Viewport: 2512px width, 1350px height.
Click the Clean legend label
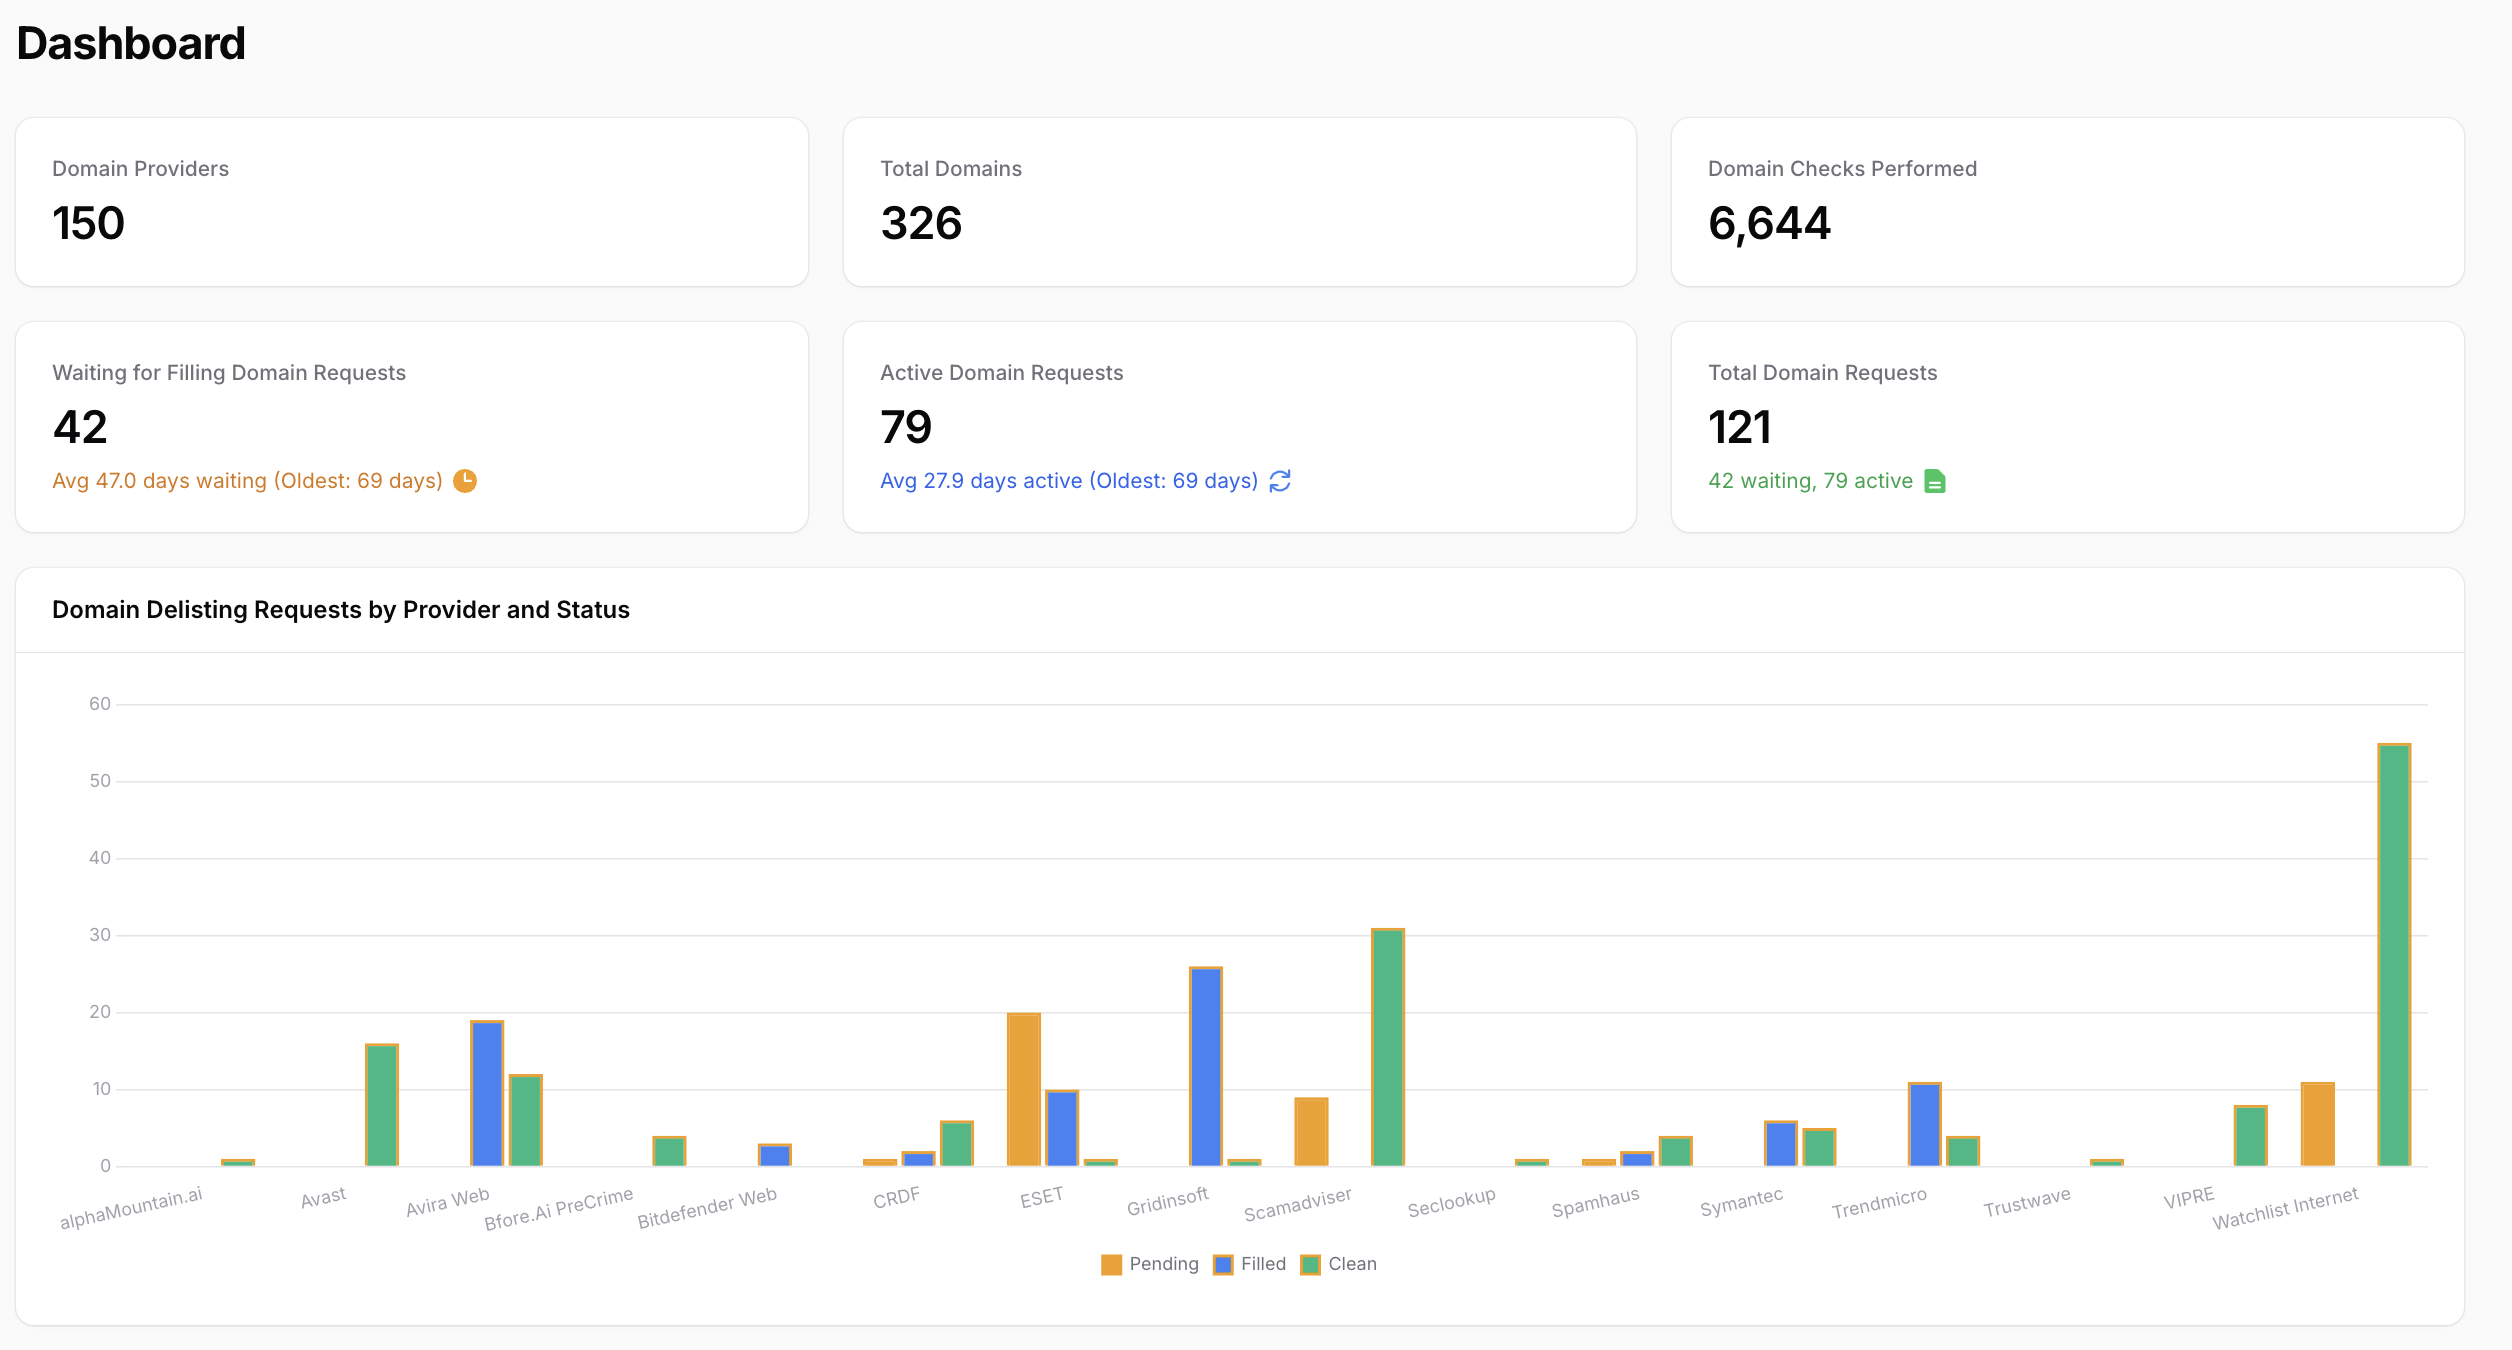[1352, 1264]
